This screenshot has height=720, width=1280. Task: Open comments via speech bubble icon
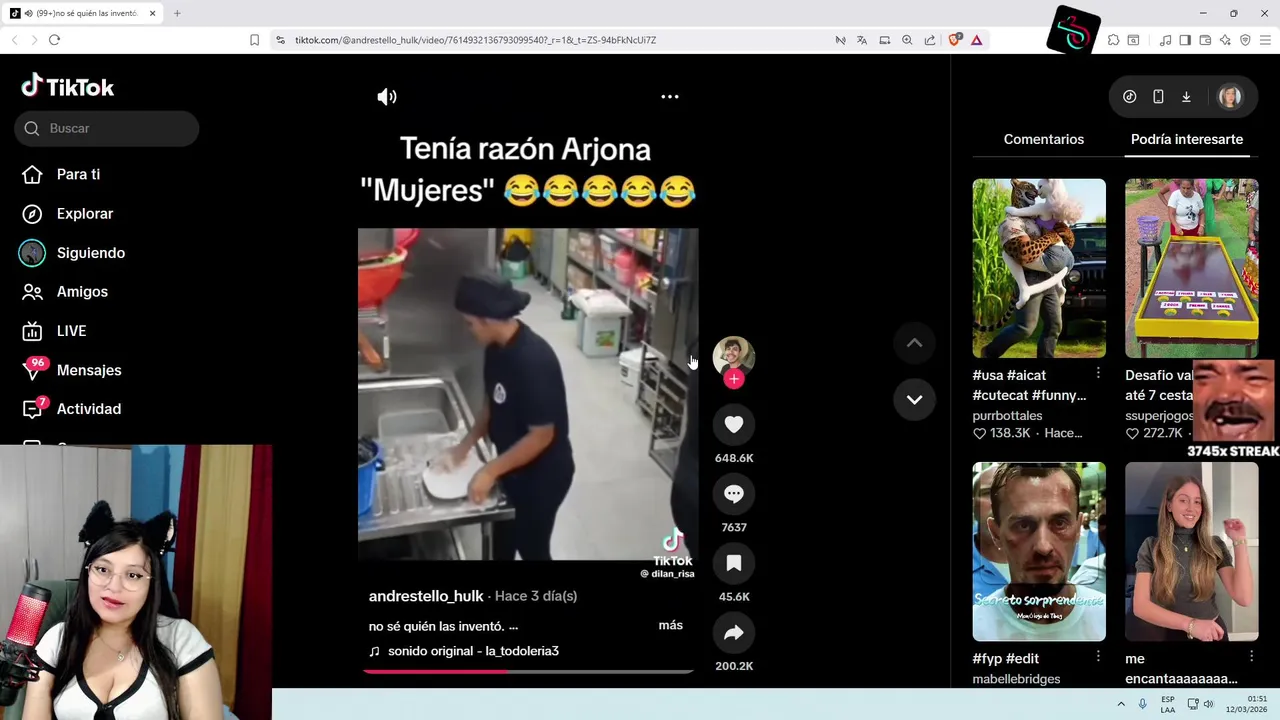coord(734,494)
